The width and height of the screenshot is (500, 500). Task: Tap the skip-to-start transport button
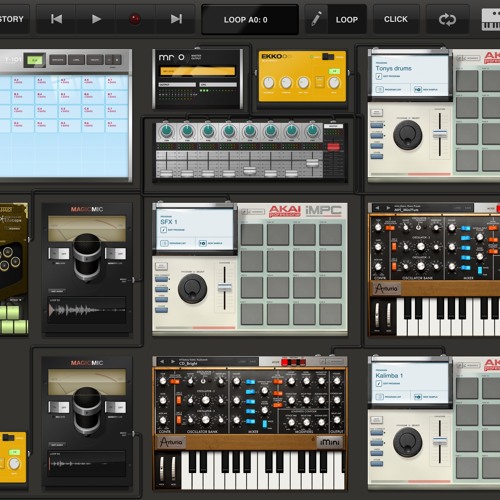coord(56,19)
